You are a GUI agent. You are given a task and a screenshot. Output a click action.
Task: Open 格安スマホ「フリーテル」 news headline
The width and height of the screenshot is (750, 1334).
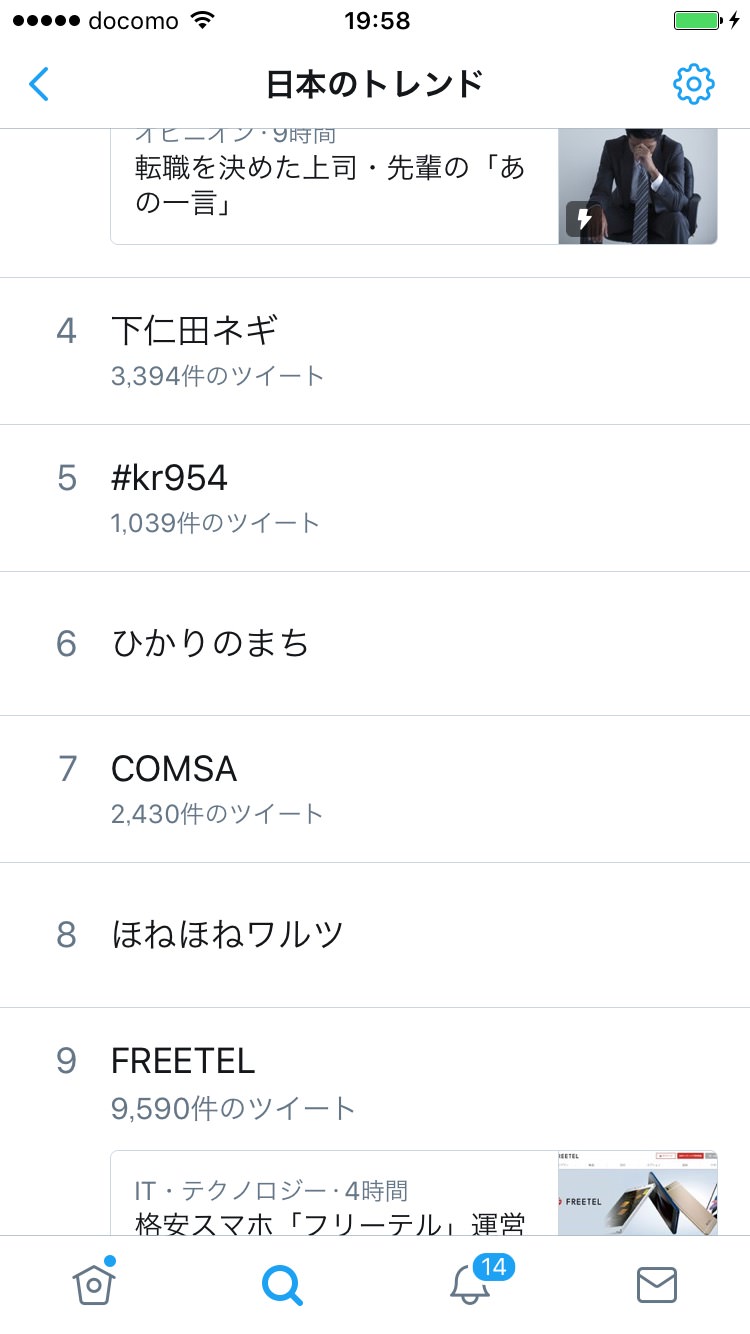(330, 1222)
